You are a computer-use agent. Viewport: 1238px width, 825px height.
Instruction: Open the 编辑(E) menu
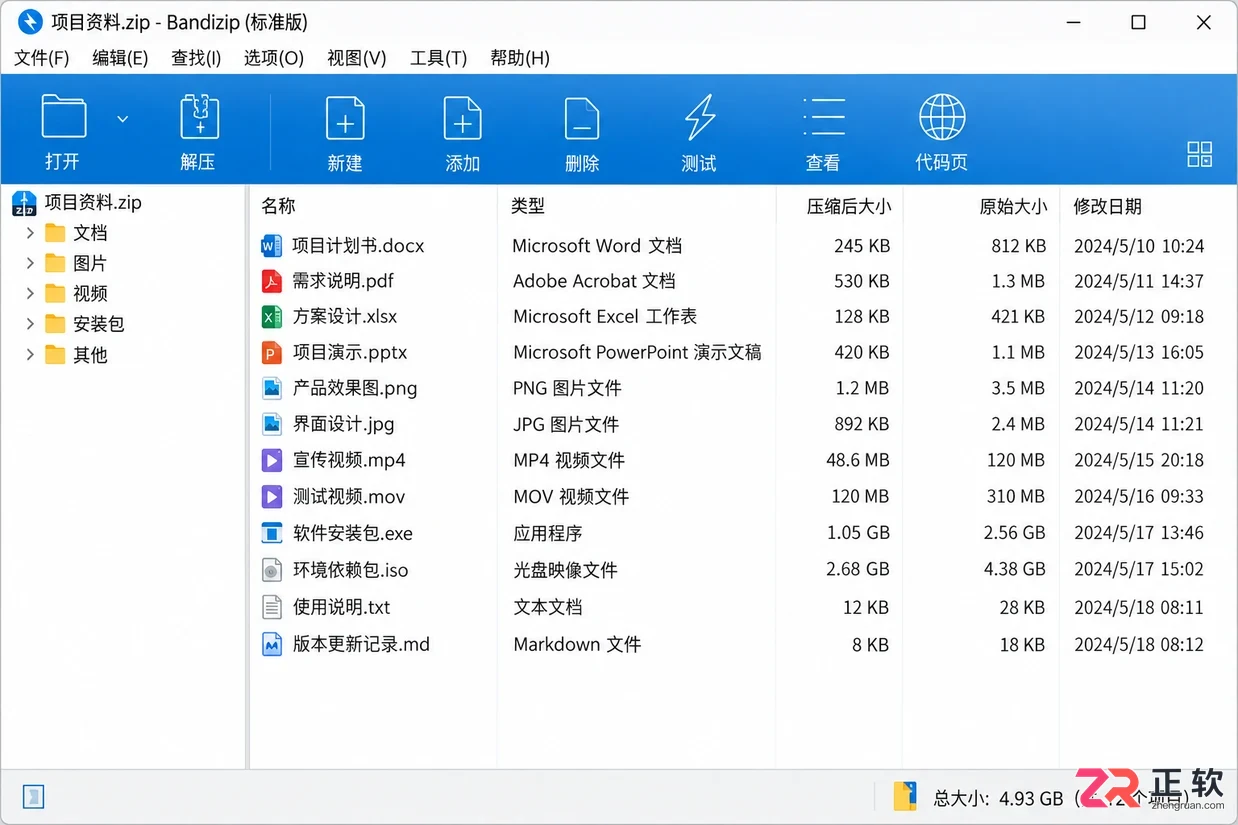pos(120,58)
